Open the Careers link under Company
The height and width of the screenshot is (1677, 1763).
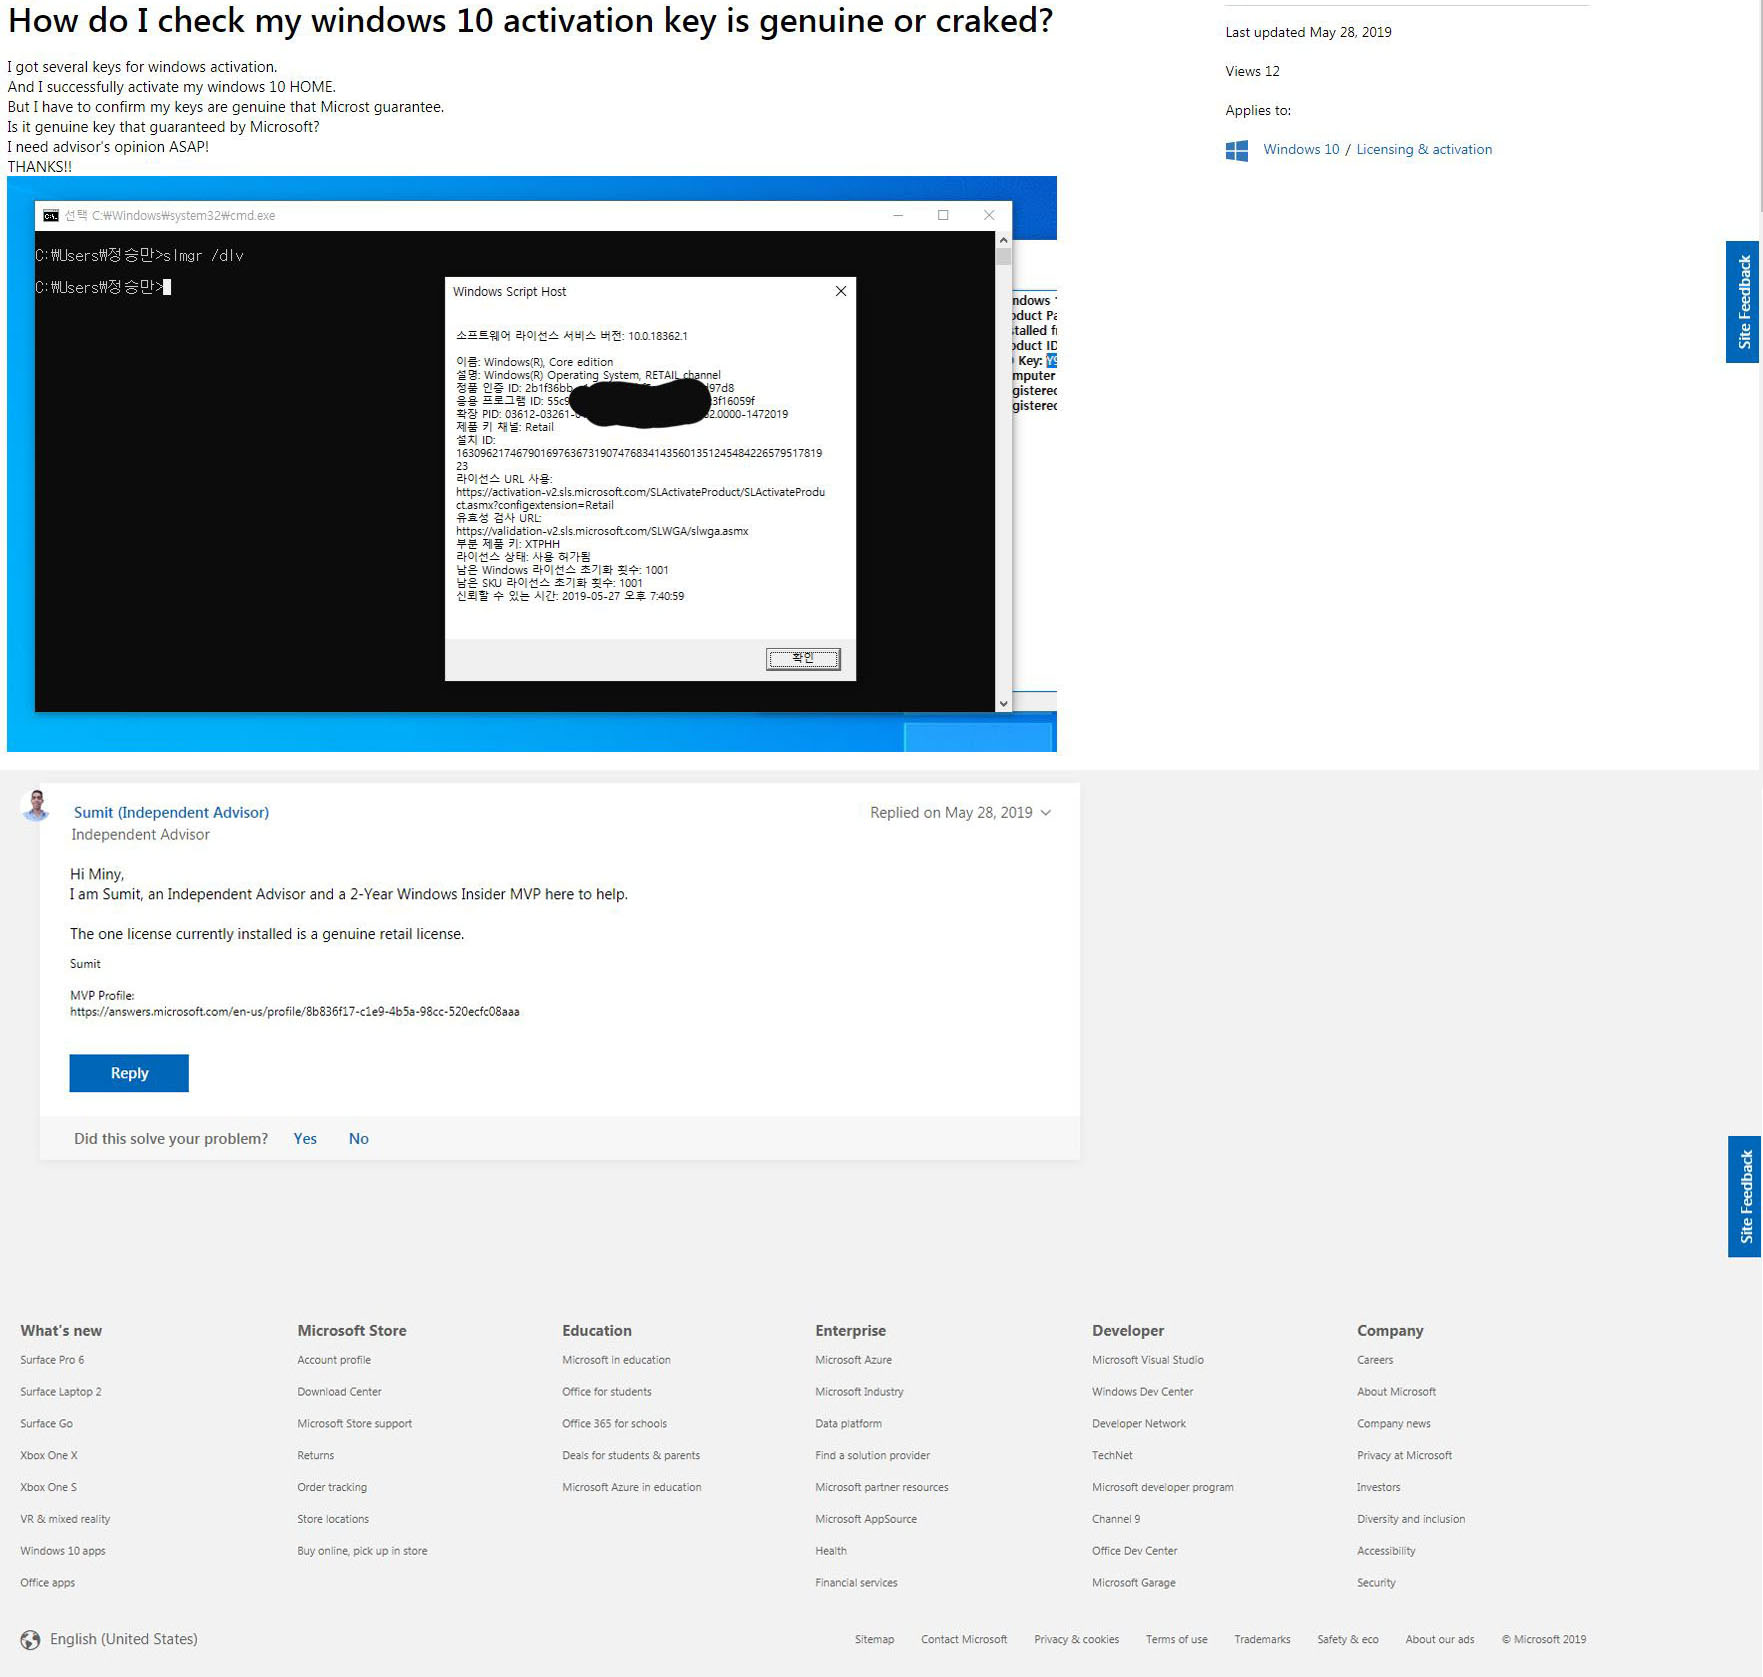pos(1375,1360)
